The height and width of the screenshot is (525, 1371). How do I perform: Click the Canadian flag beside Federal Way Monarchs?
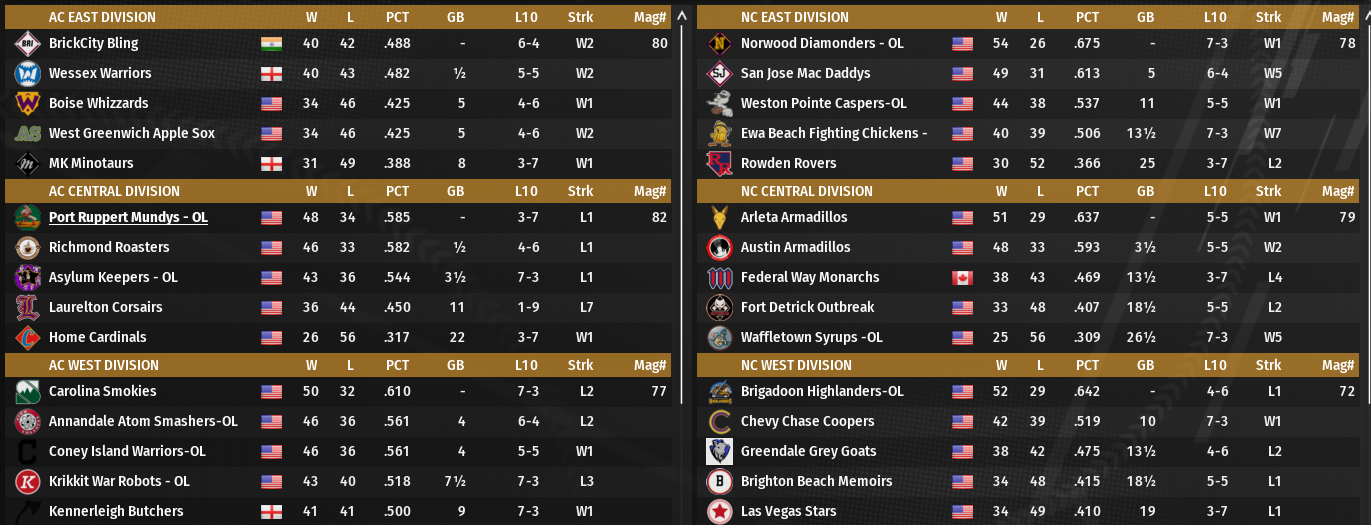pyautogui.click(x=962, y=278)
